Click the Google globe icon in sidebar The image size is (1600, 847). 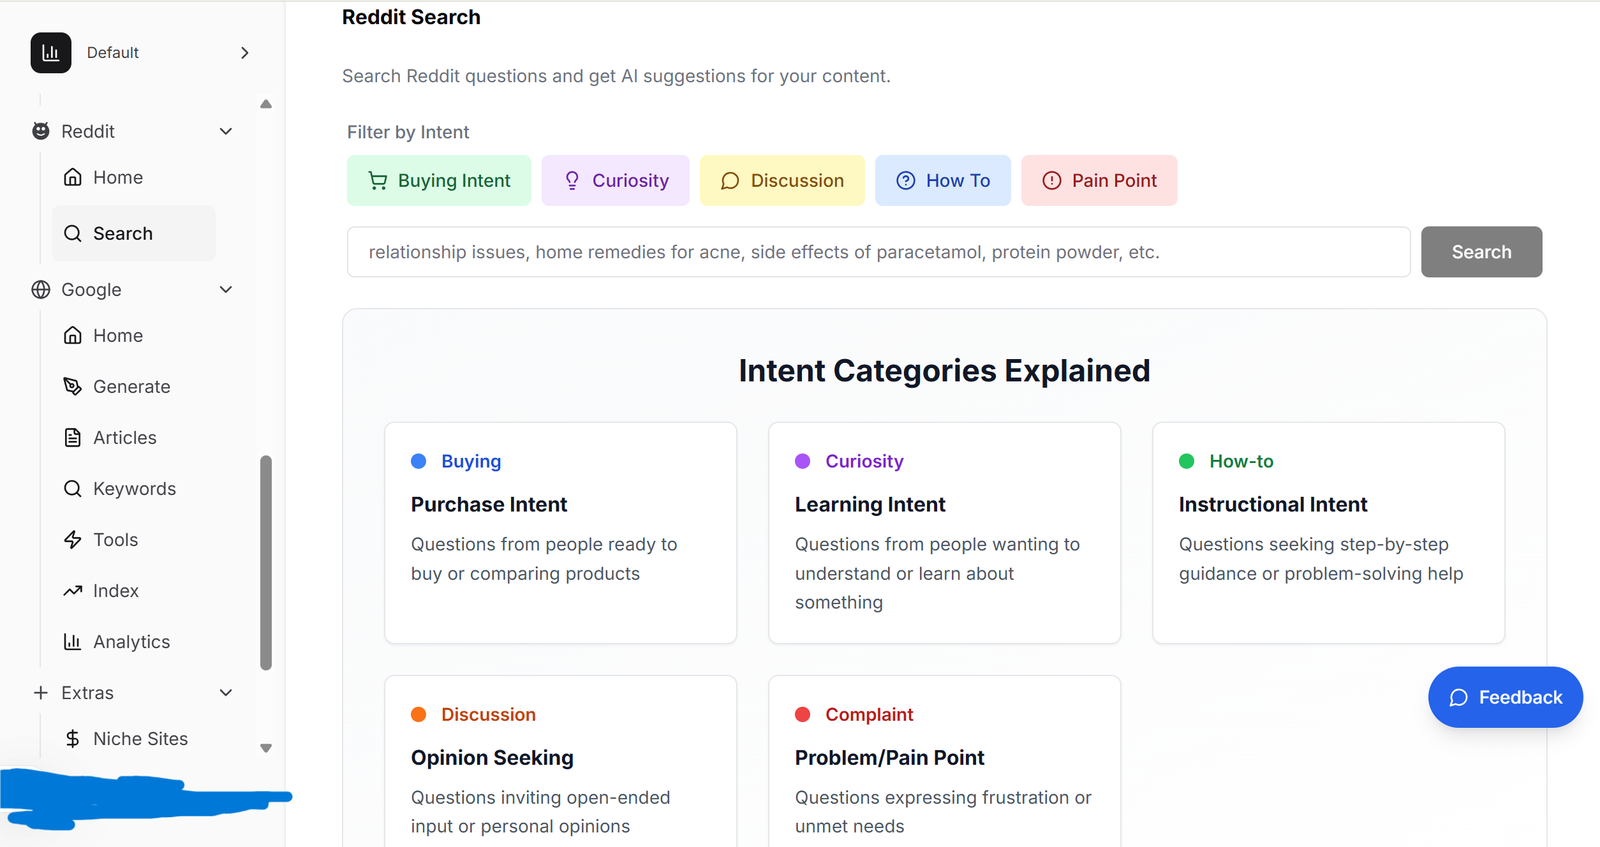click(41, 290)
